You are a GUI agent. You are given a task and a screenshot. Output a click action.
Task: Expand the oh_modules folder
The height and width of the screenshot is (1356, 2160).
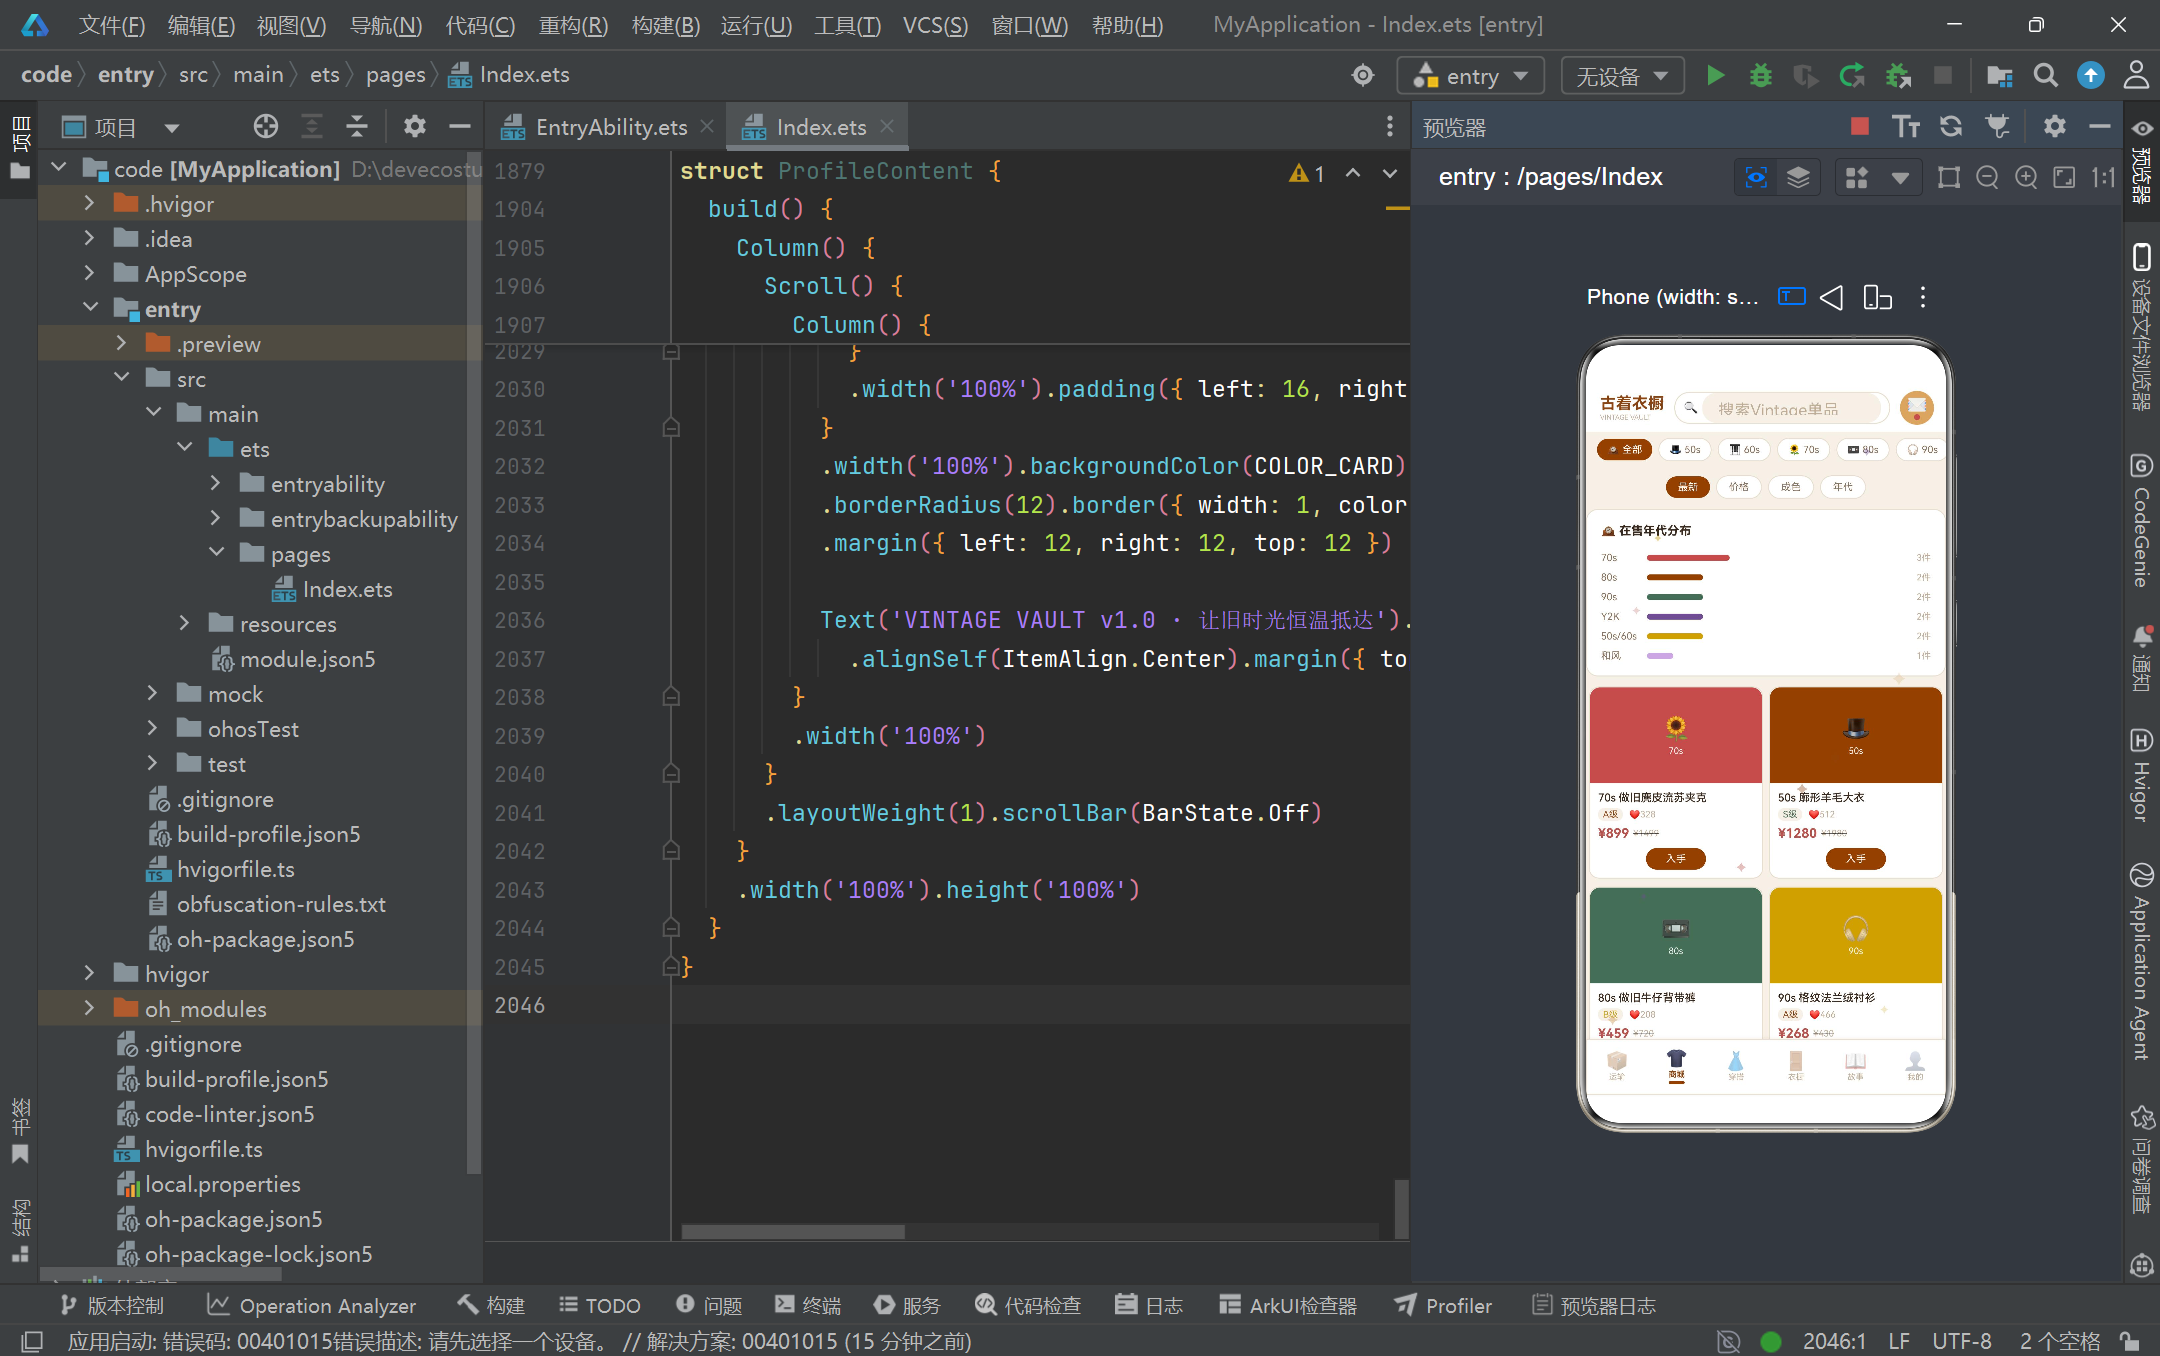click(89, 1008)
